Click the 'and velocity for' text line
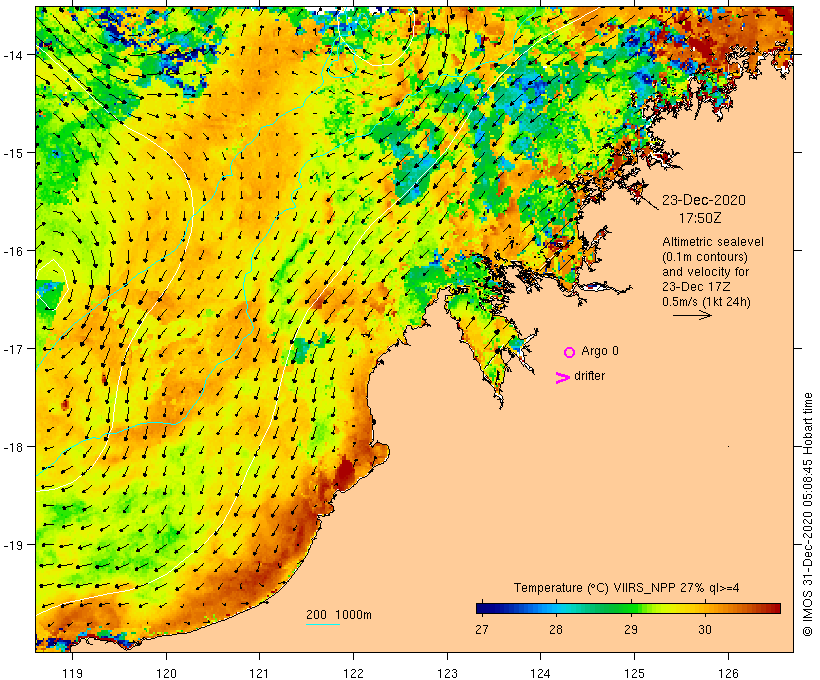The height and width of the screenshot is (680, 820). (x=705, y=271)
